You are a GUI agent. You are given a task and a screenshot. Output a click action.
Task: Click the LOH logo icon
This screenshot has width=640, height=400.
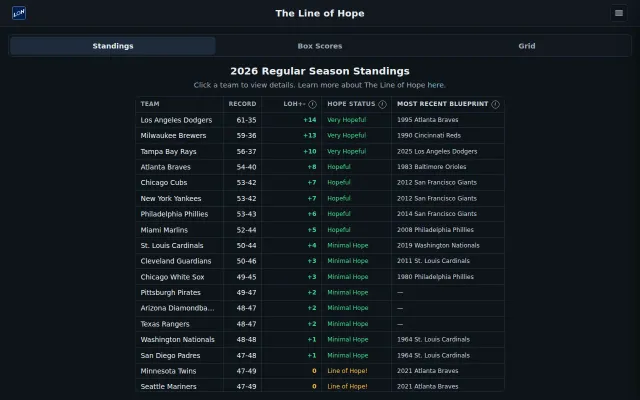tap(19, 13)
